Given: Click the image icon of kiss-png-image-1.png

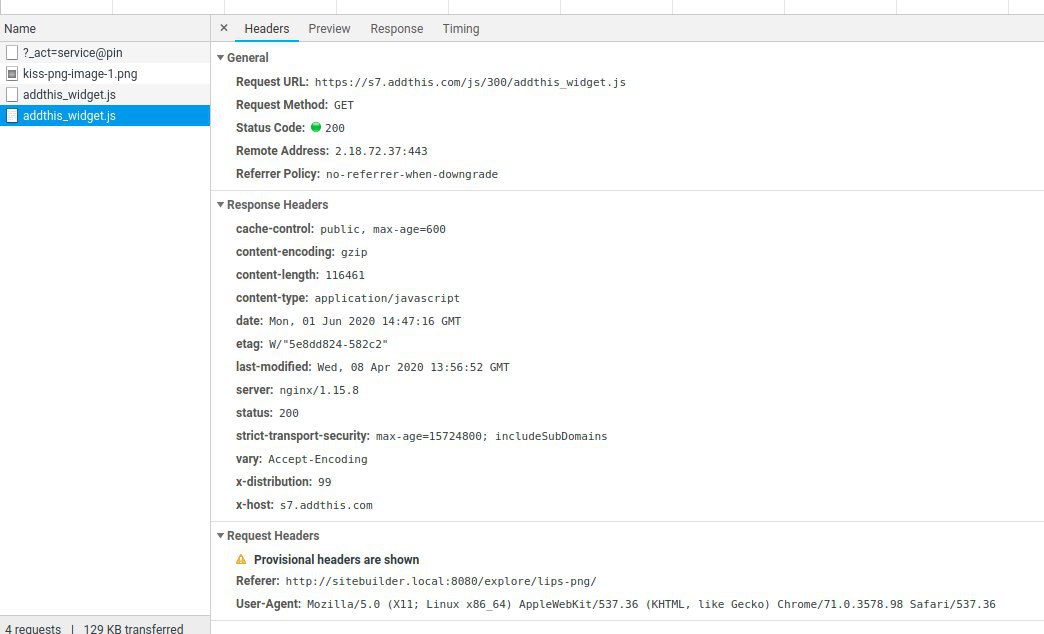Looking at the screenshot, I should tap(12, 74).
